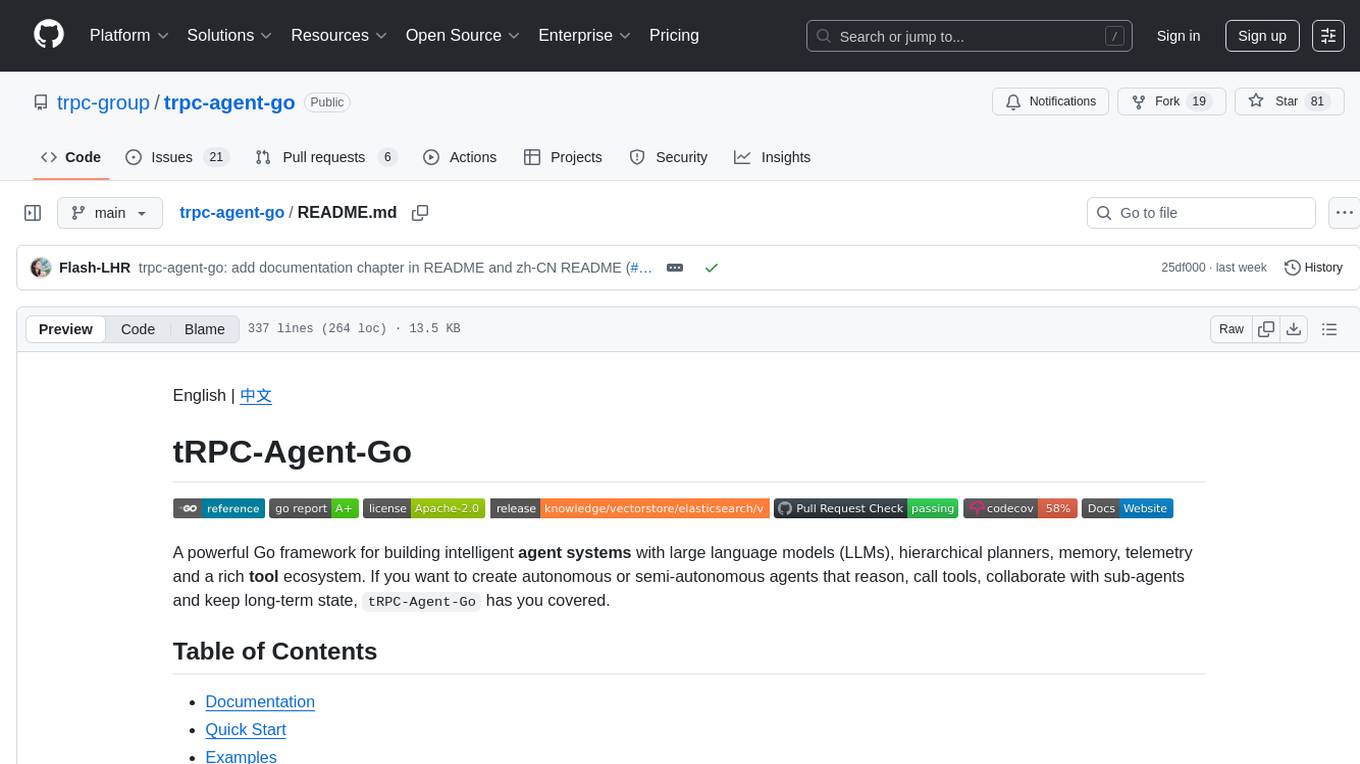1360x764 pixels.
Task: Expand the Solutions menu
Action: [x=230, y=35]
